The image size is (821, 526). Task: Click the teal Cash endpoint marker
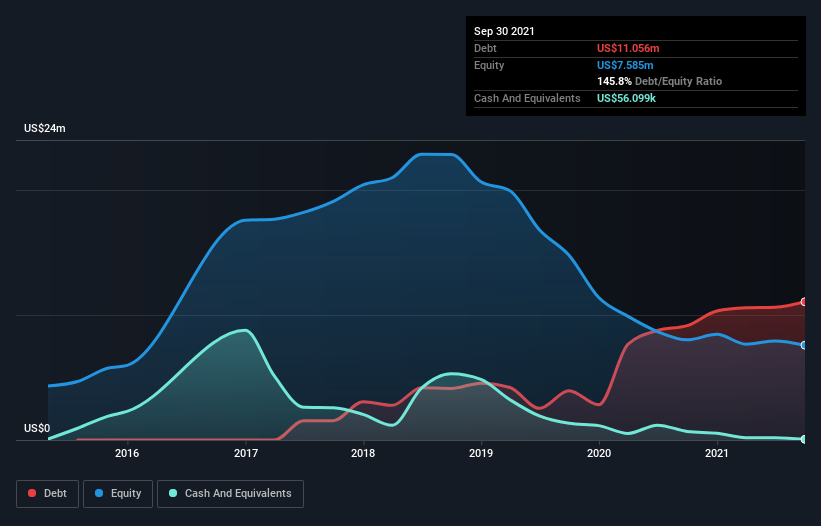click(804, 439)
